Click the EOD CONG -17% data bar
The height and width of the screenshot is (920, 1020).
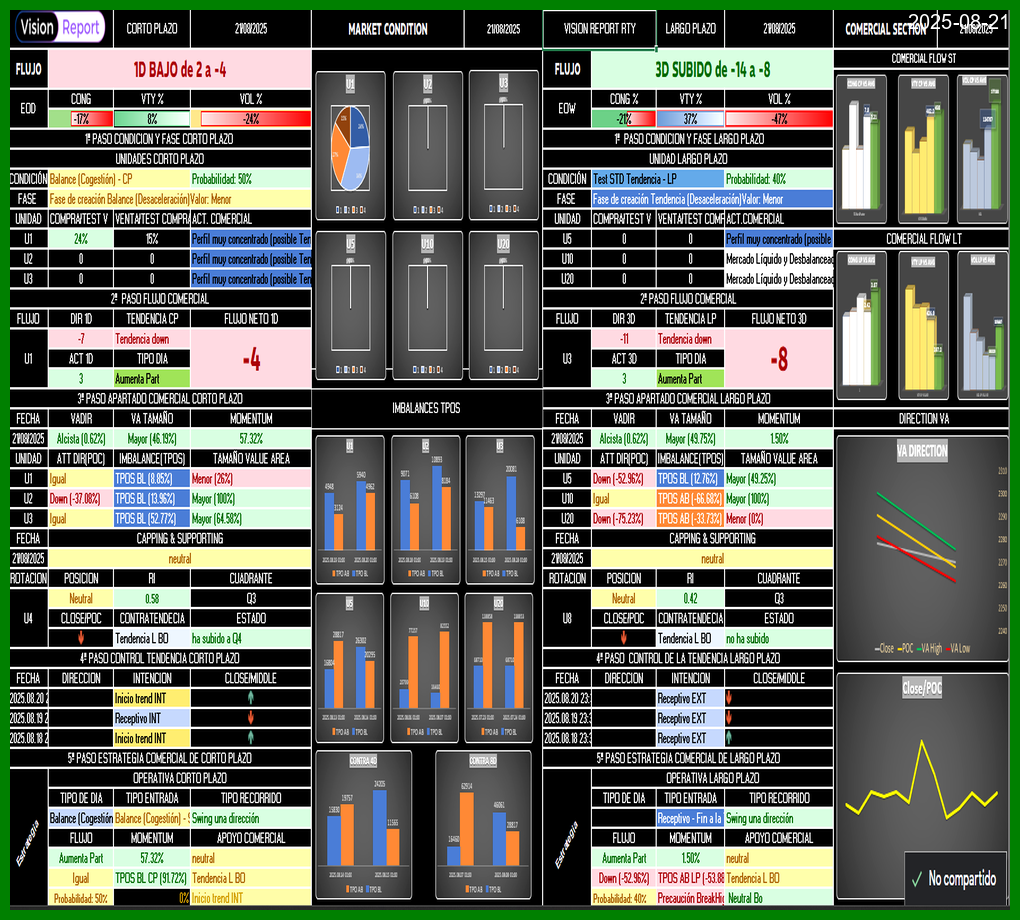coord(81,119)
